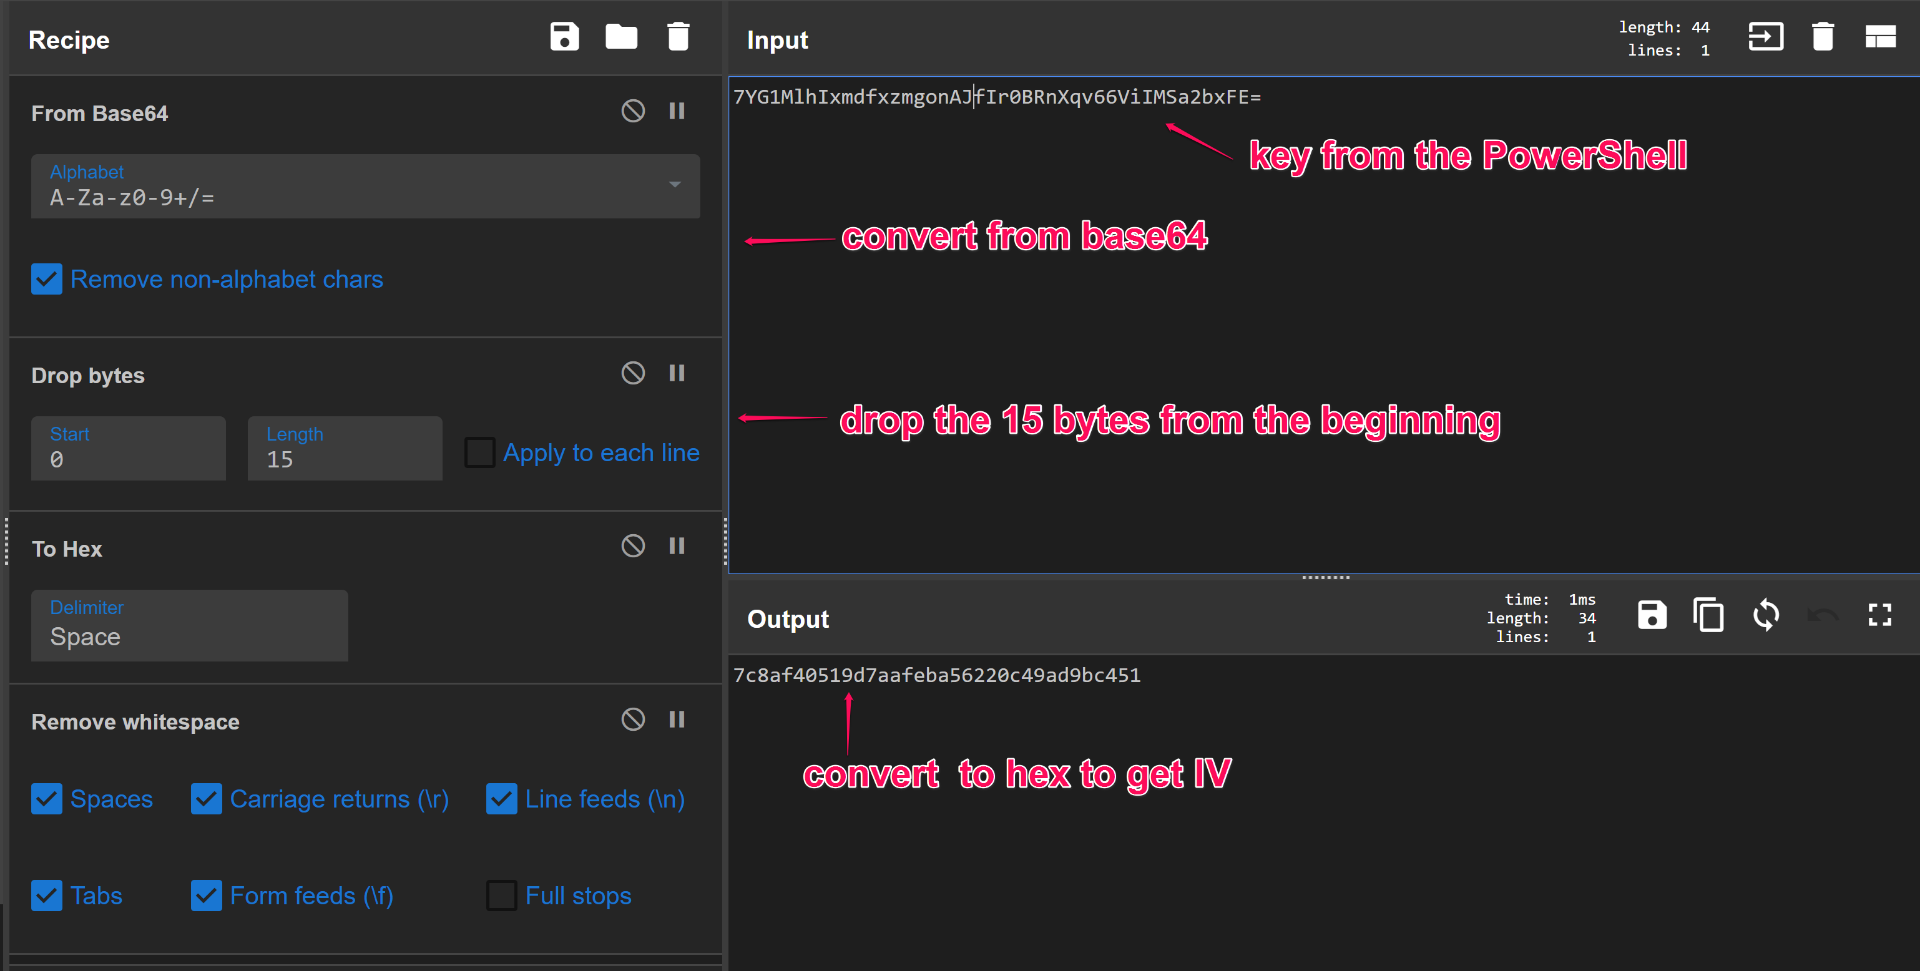Viewport: 1920px width, 971px height.
Task: Save the current recipe
Action: coord(564,37)
